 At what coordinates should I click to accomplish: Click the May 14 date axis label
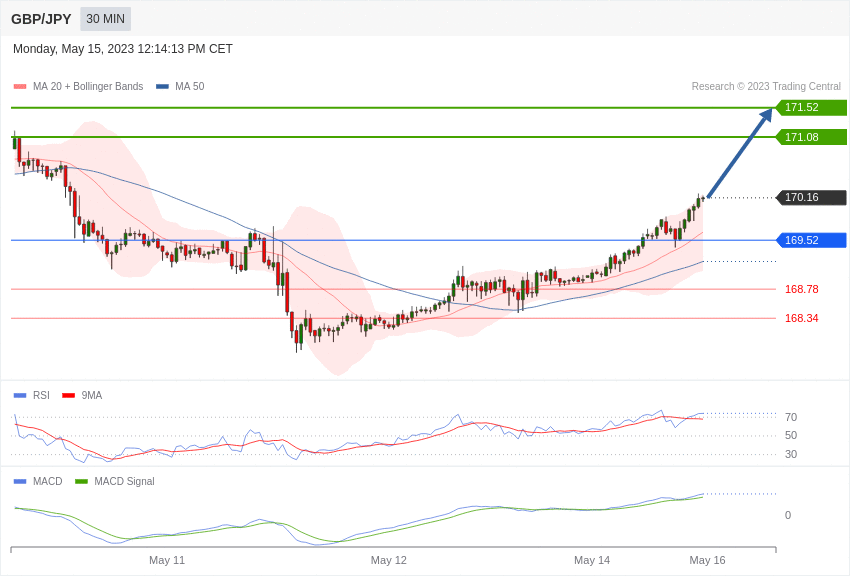[x=592, y=560]
